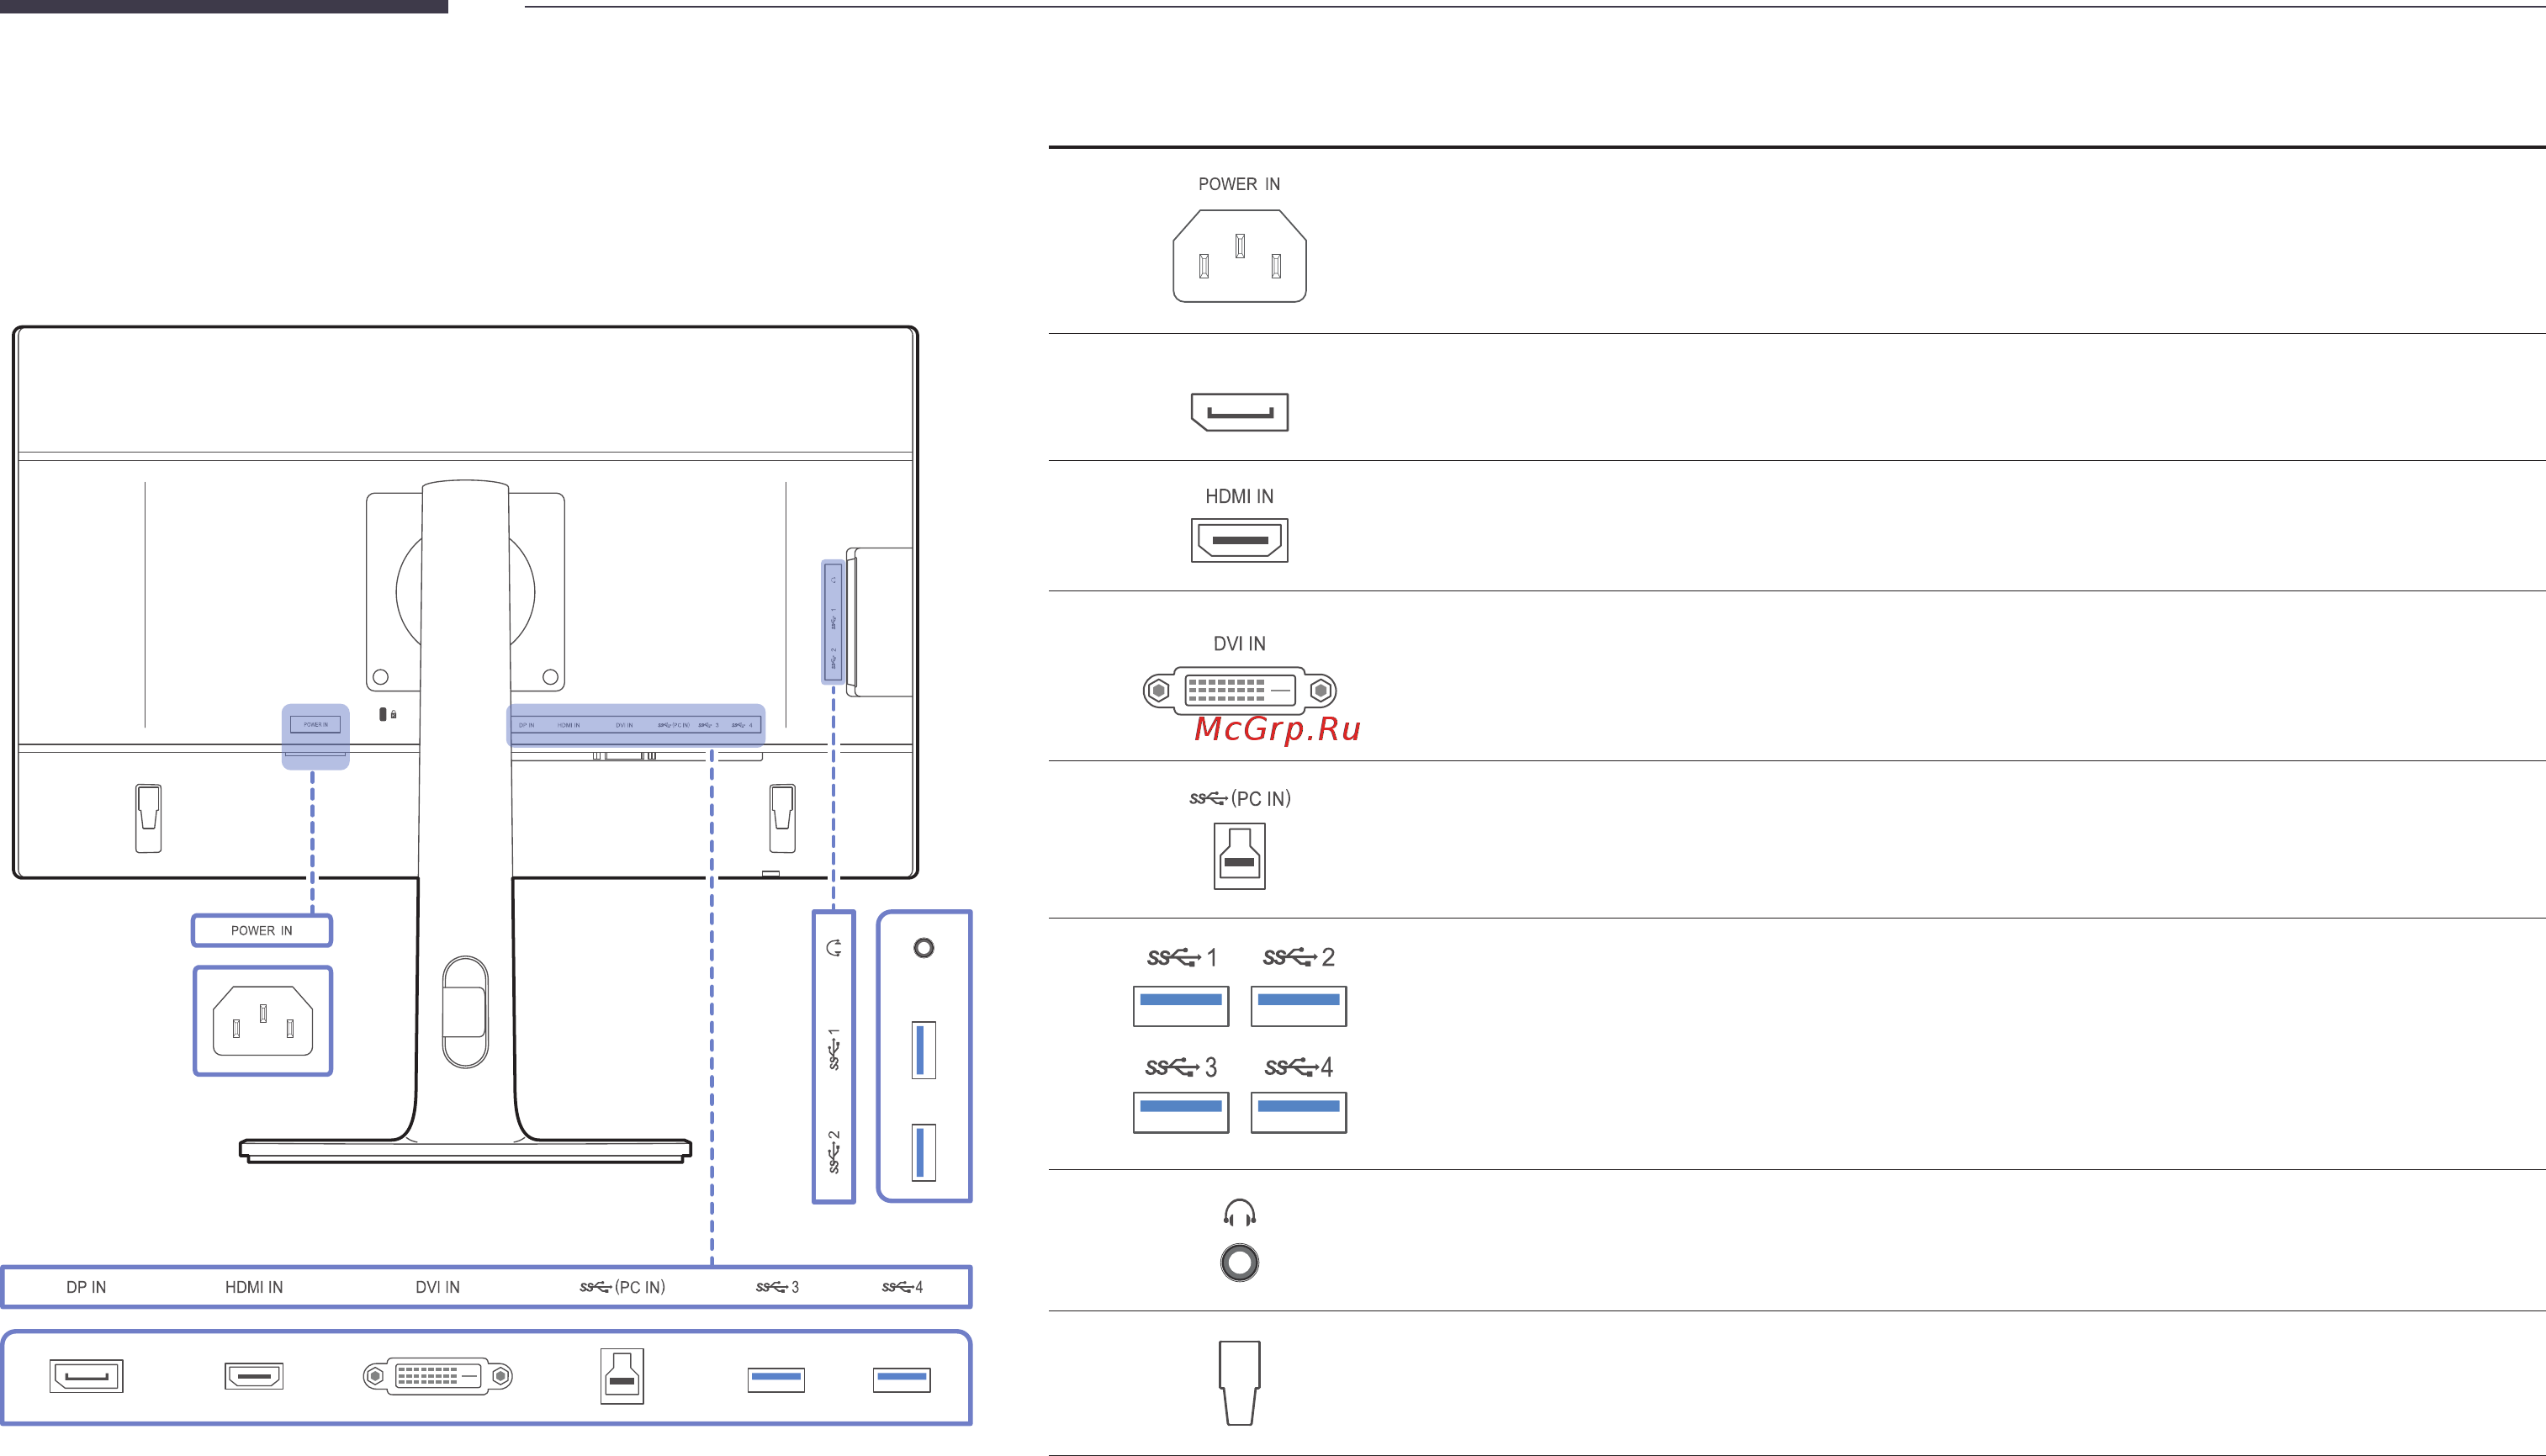The width and height of the screenshot is (2546, 1456).
Task: Click the headphone symbol in the table
Action: click(x=1239, y=1213)
